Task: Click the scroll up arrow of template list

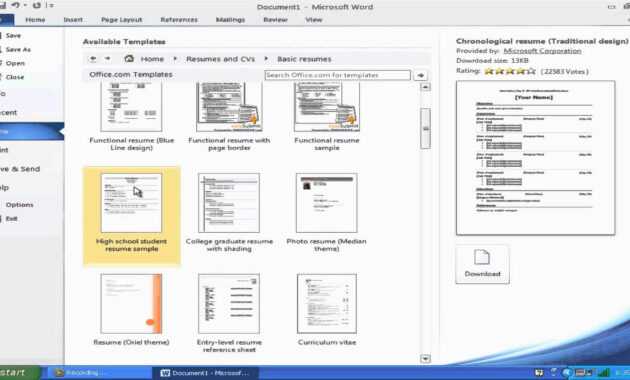Action: coord(425,87)
